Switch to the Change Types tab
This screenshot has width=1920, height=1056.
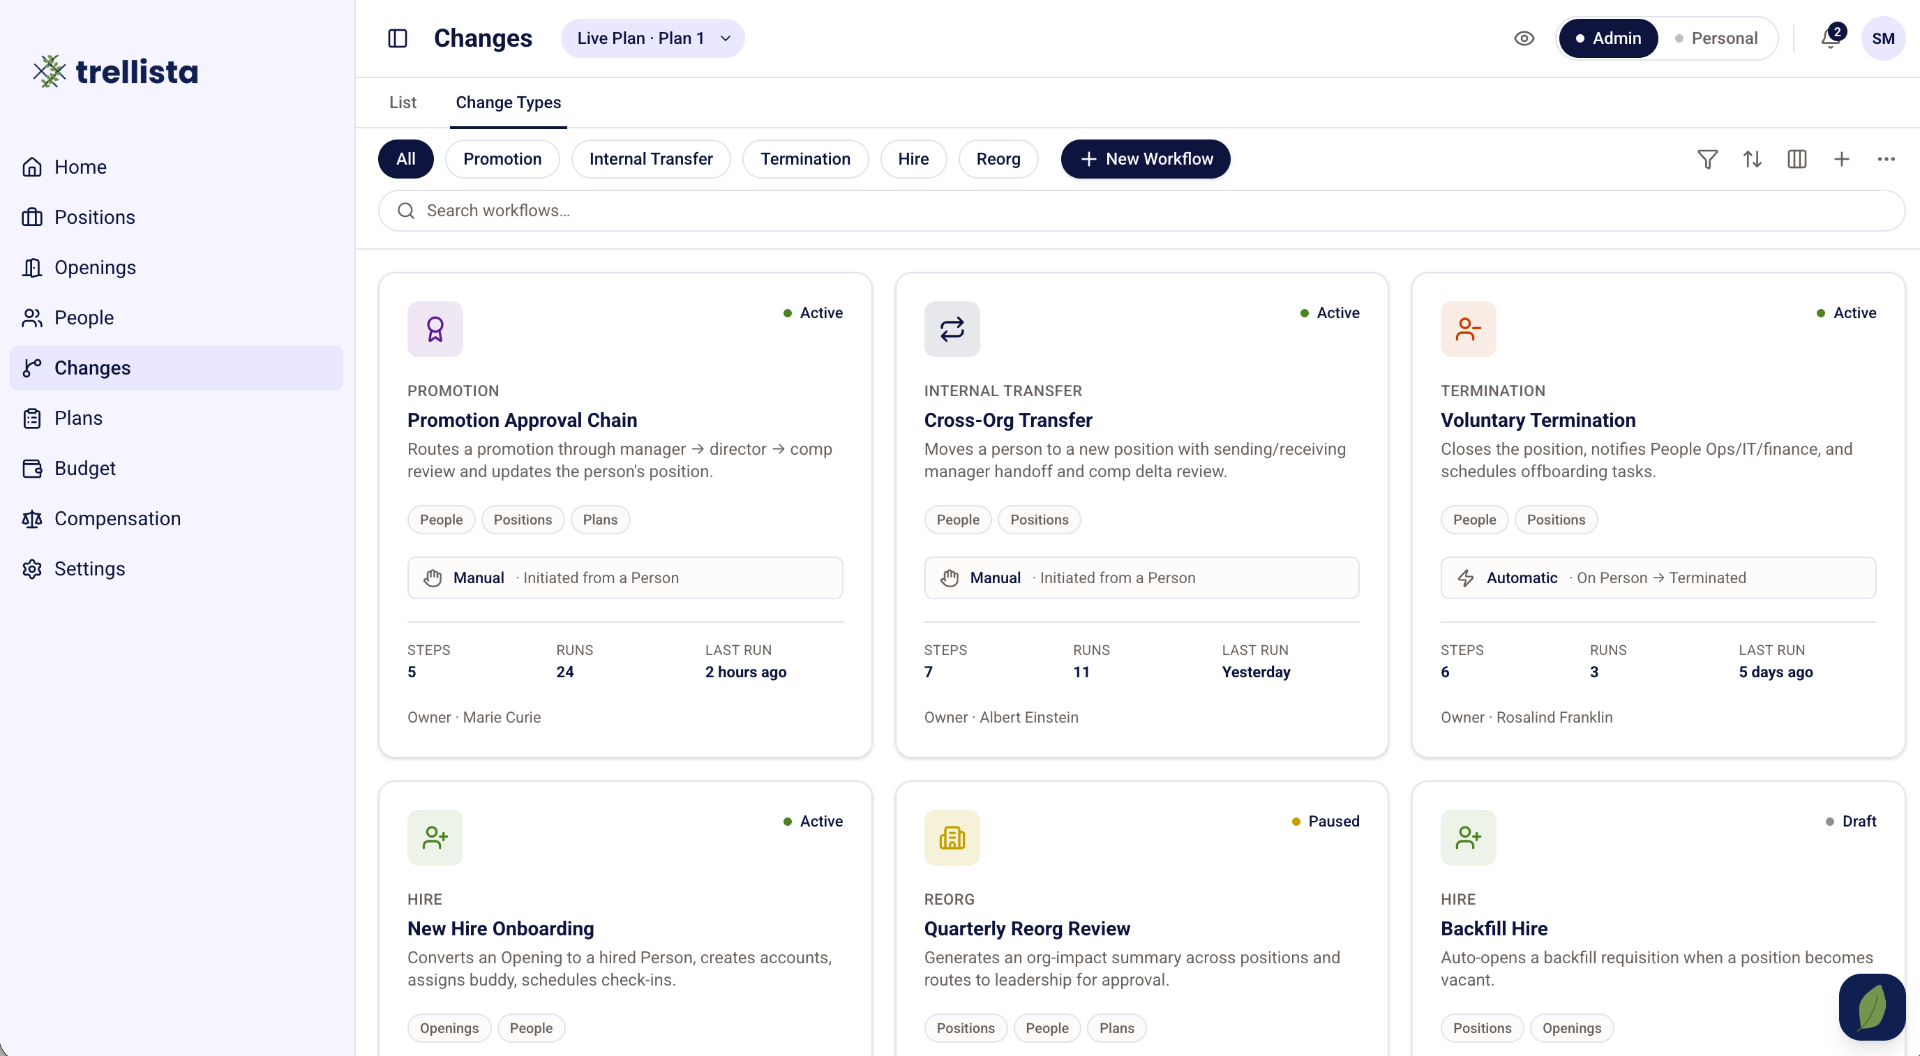(508, 102)
